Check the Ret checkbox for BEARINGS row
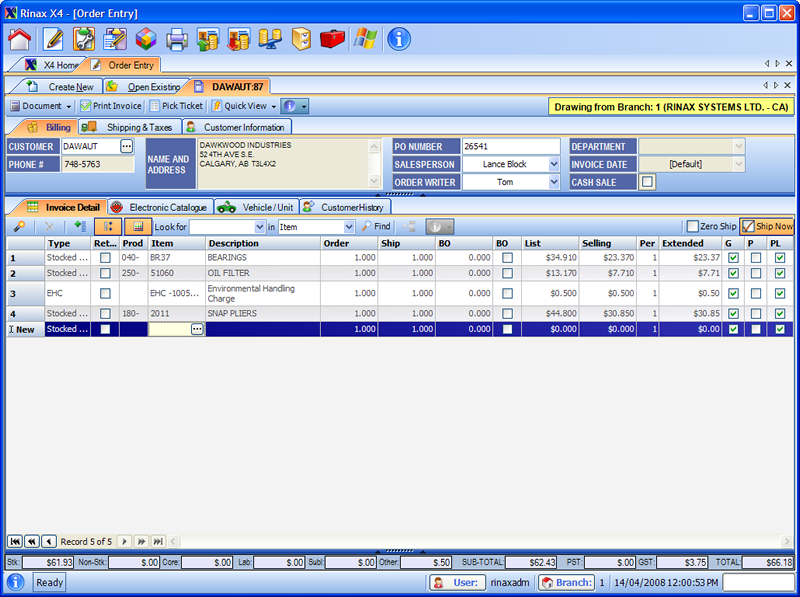800x597 pixels. click(x=105, y=258)
